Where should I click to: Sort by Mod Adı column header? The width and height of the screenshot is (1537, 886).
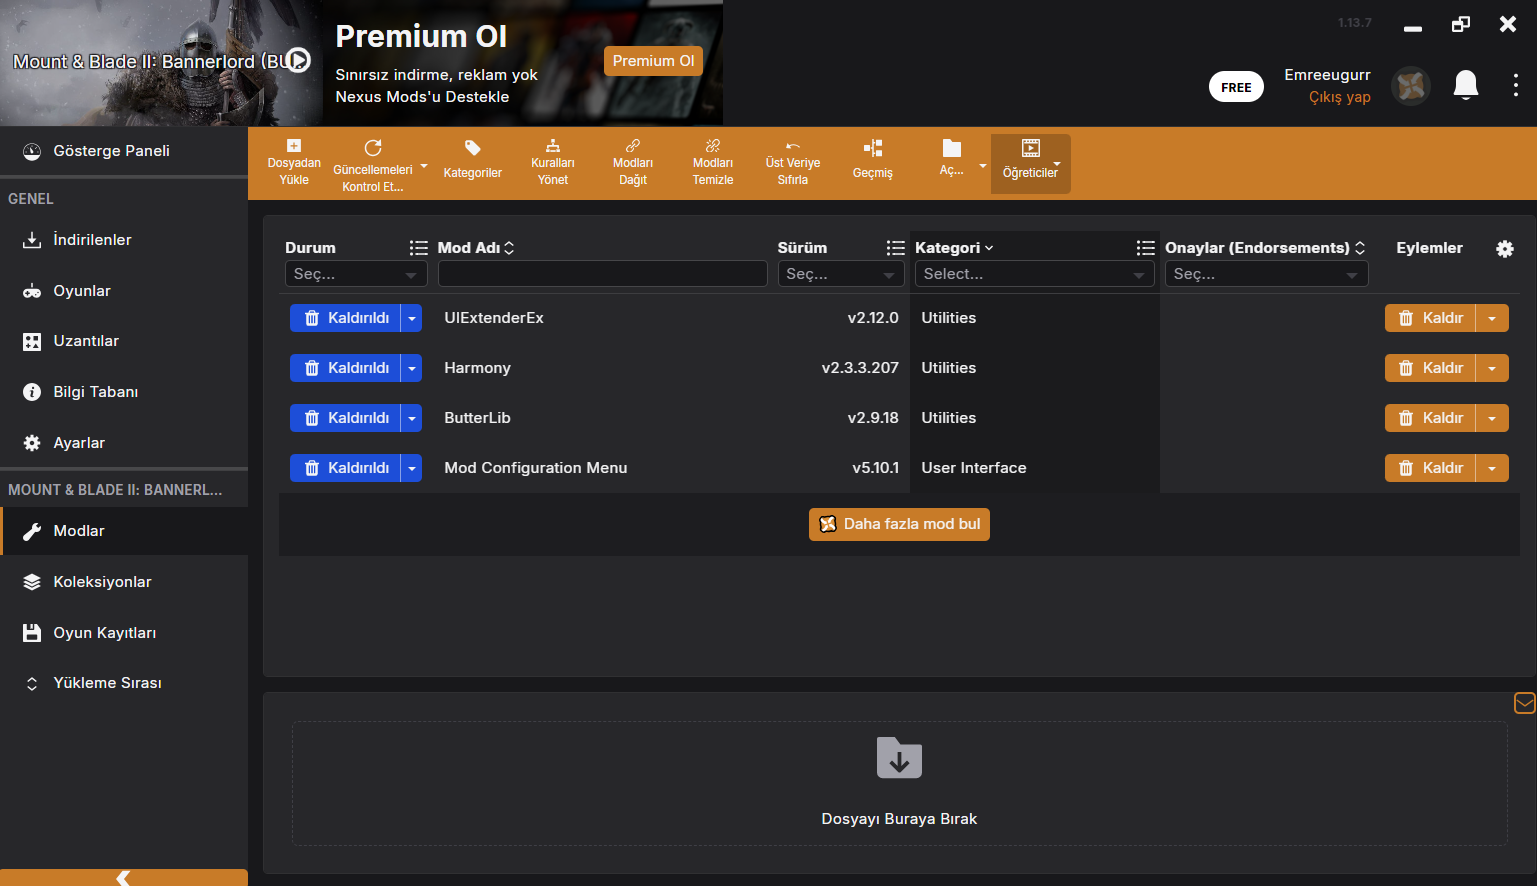[x=476, y=248]
